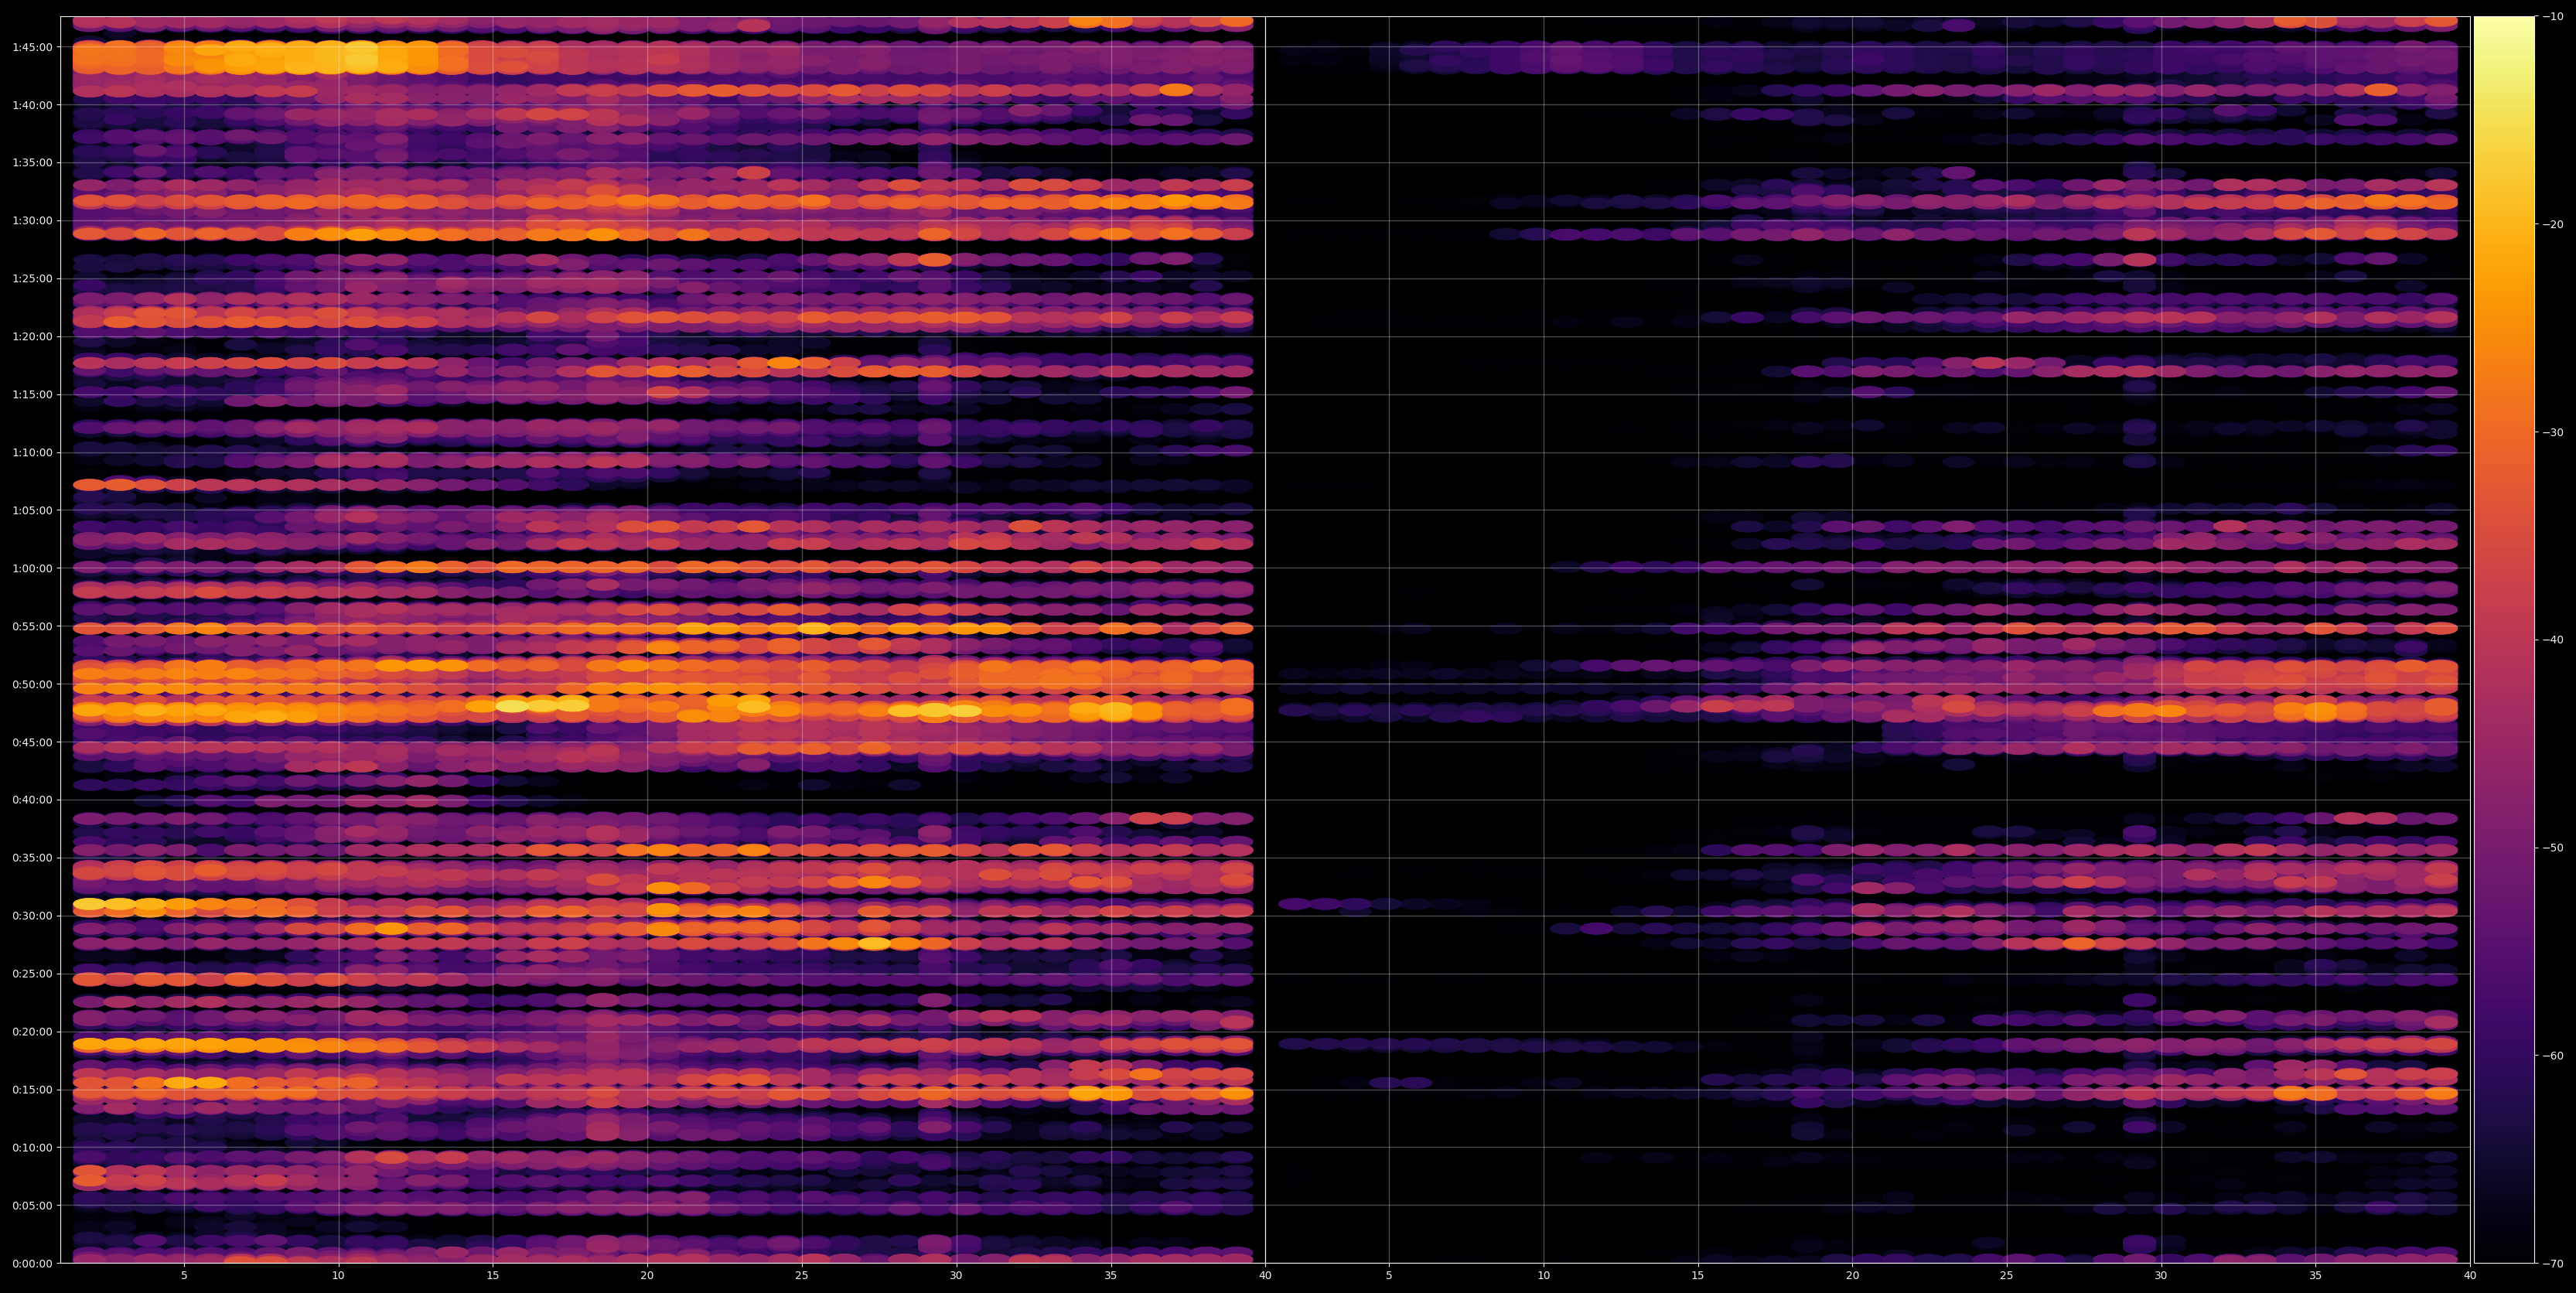Click x-axis label 20 under left heatmap
2576x1293 pixels.
point(647,1275)
